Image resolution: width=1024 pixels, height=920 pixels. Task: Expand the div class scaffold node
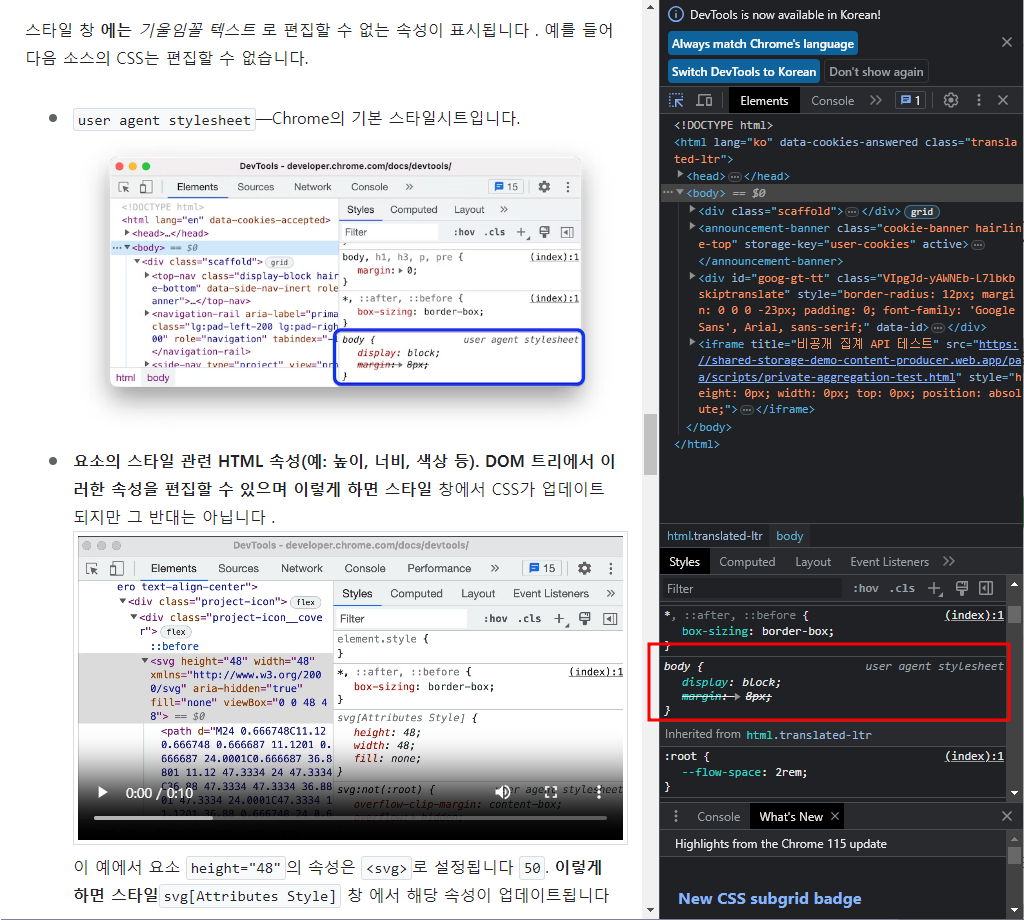(x=692, y=210)
